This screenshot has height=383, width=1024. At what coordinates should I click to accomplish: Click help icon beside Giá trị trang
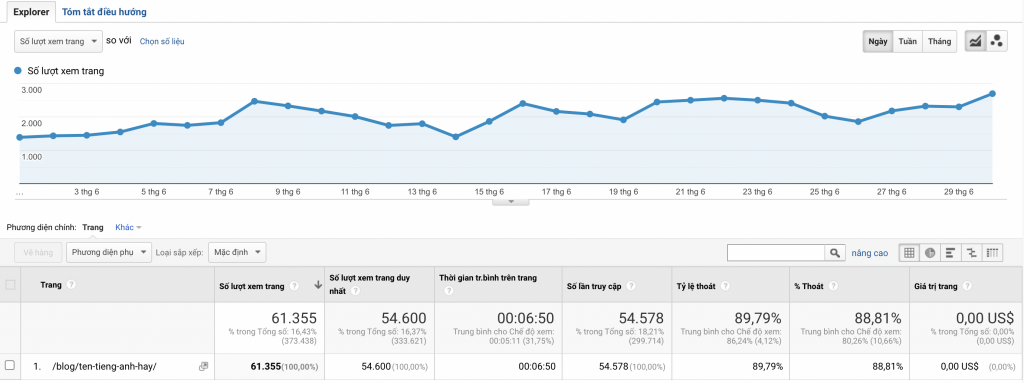coord(967,286)
